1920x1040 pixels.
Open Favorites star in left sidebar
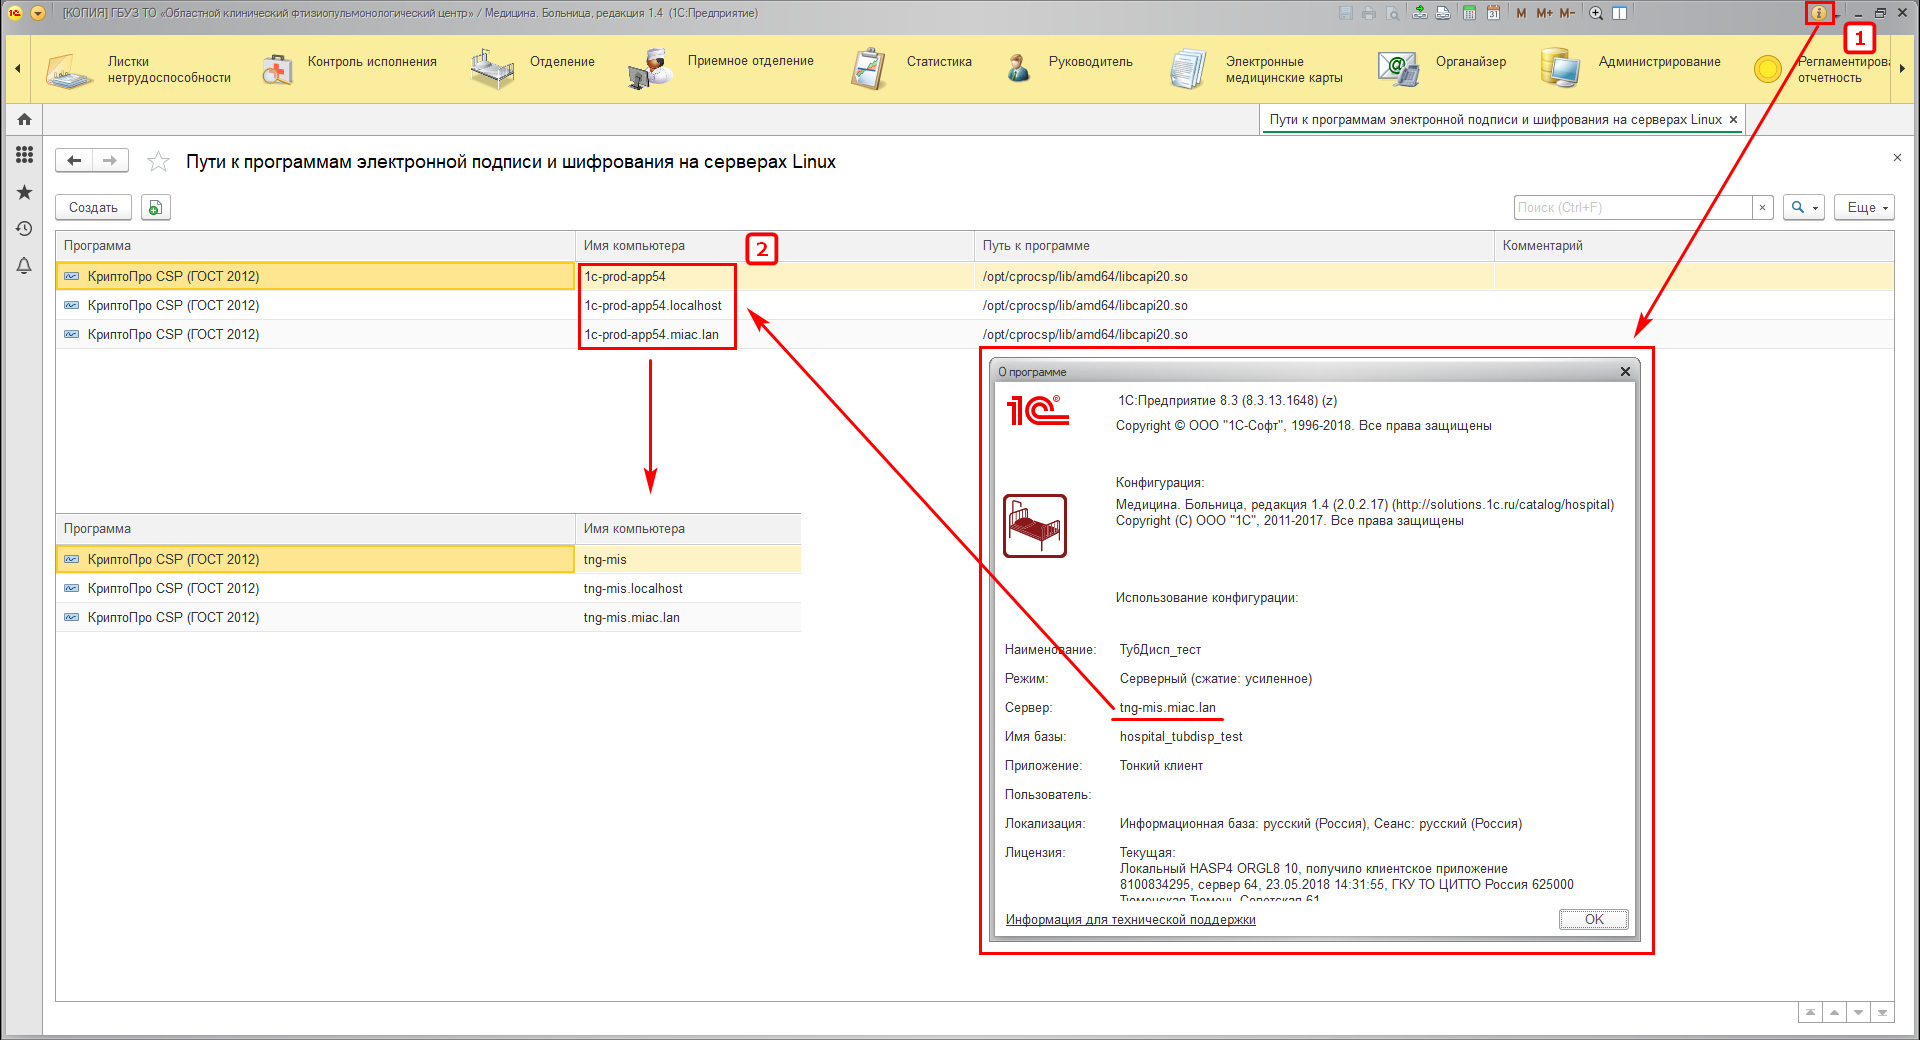[24, 192]
